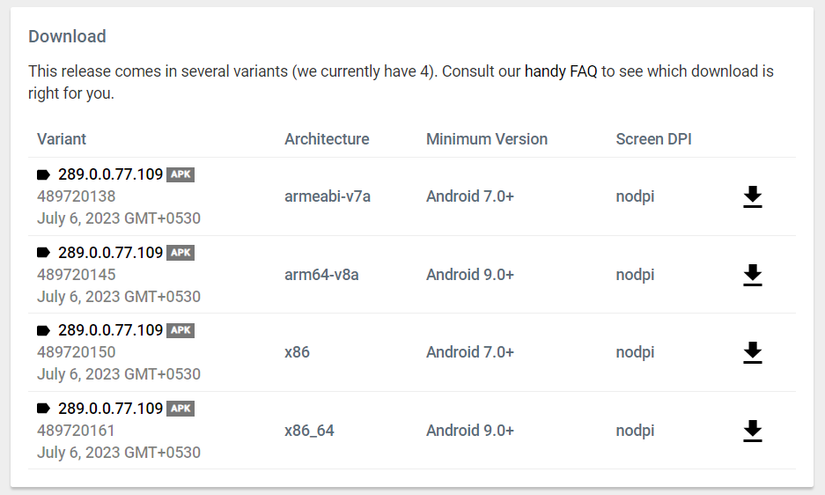
Task: Click the tag icon in the x86_64 row
Action: coord(44,408)
